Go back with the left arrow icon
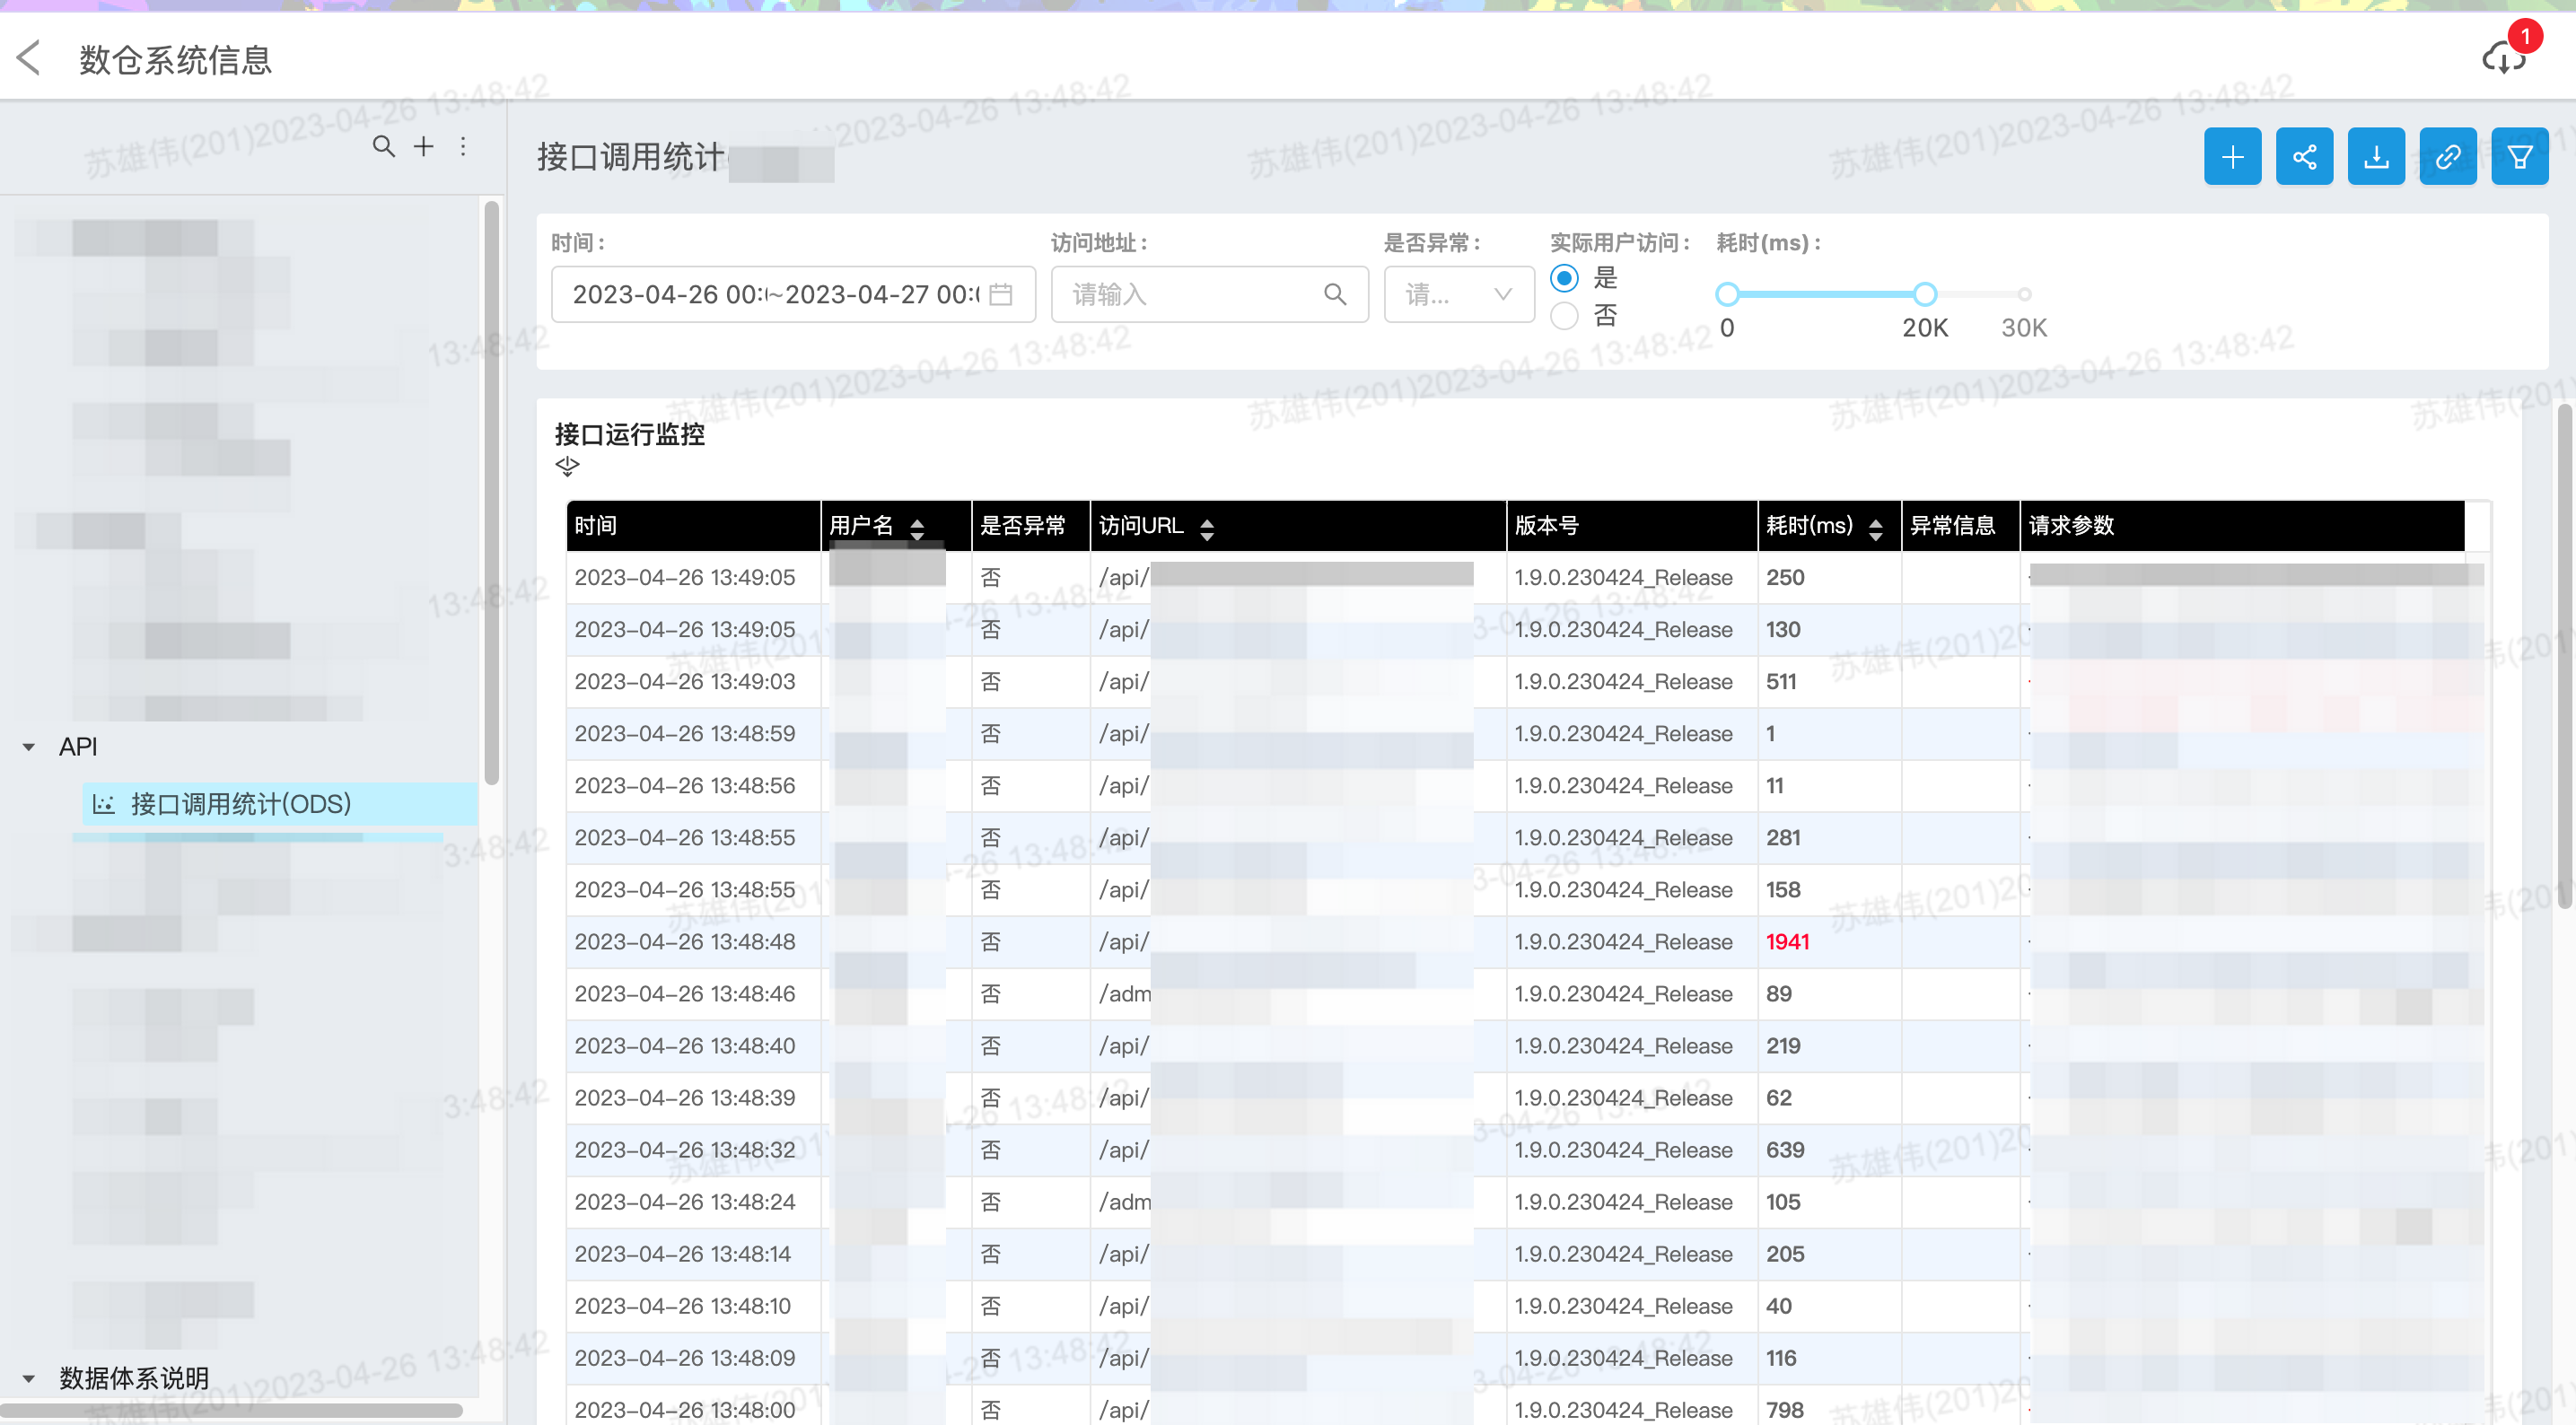This screenshot has height=1425, width=2576. [29, 58]
